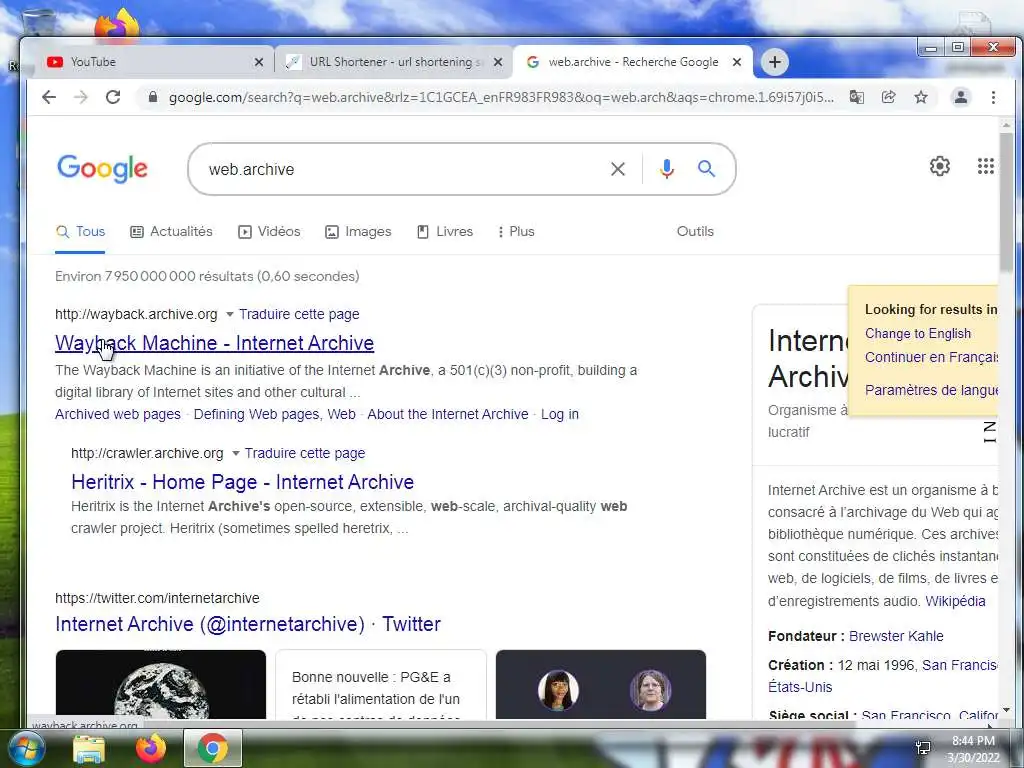This screenshot has height=768, width=1024.
Task: Submit search with magnifier icon
Action: (706, 169)
